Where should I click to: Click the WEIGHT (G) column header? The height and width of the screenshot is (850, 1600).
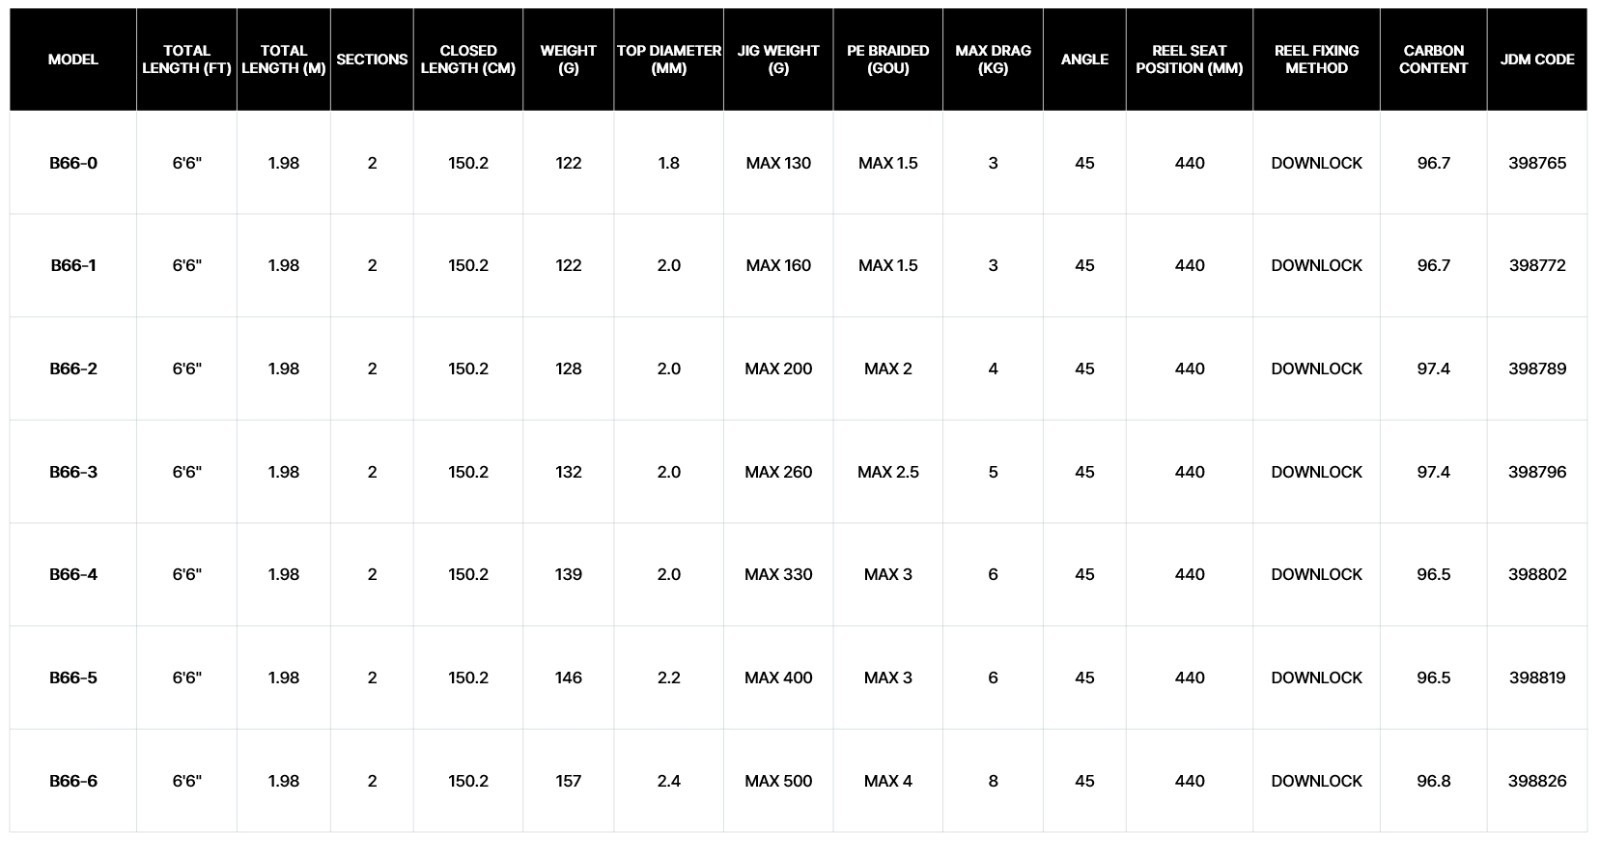568,59
